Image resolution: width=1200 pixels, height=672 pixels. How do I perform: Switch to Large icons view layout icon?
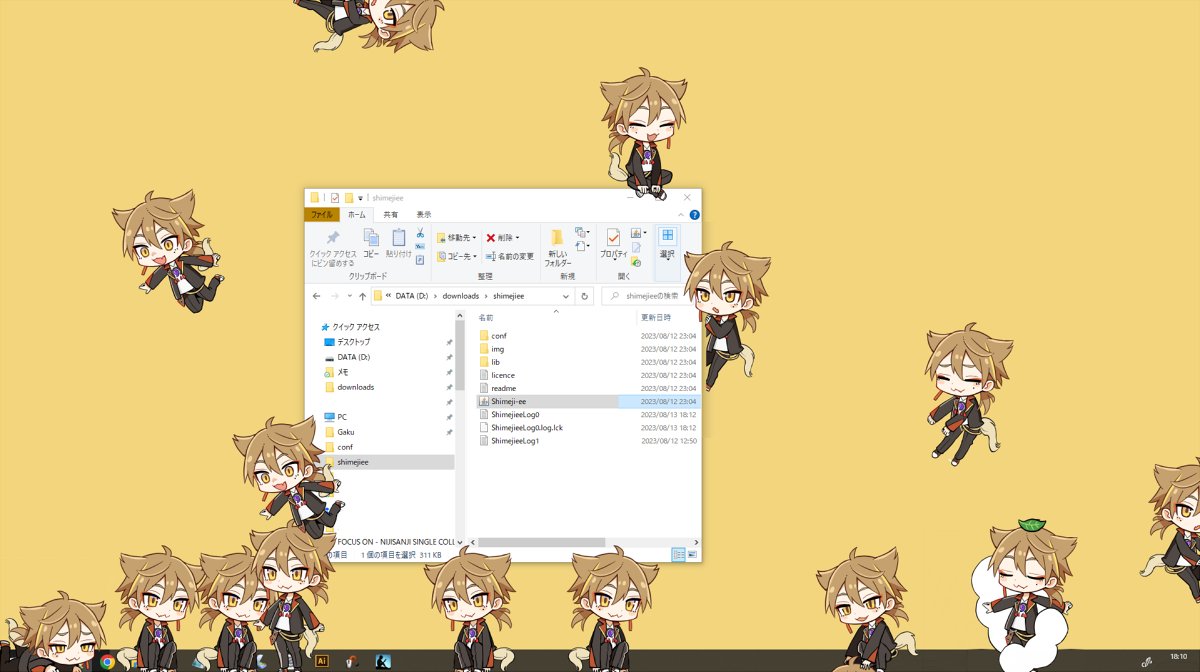(692, 554)
